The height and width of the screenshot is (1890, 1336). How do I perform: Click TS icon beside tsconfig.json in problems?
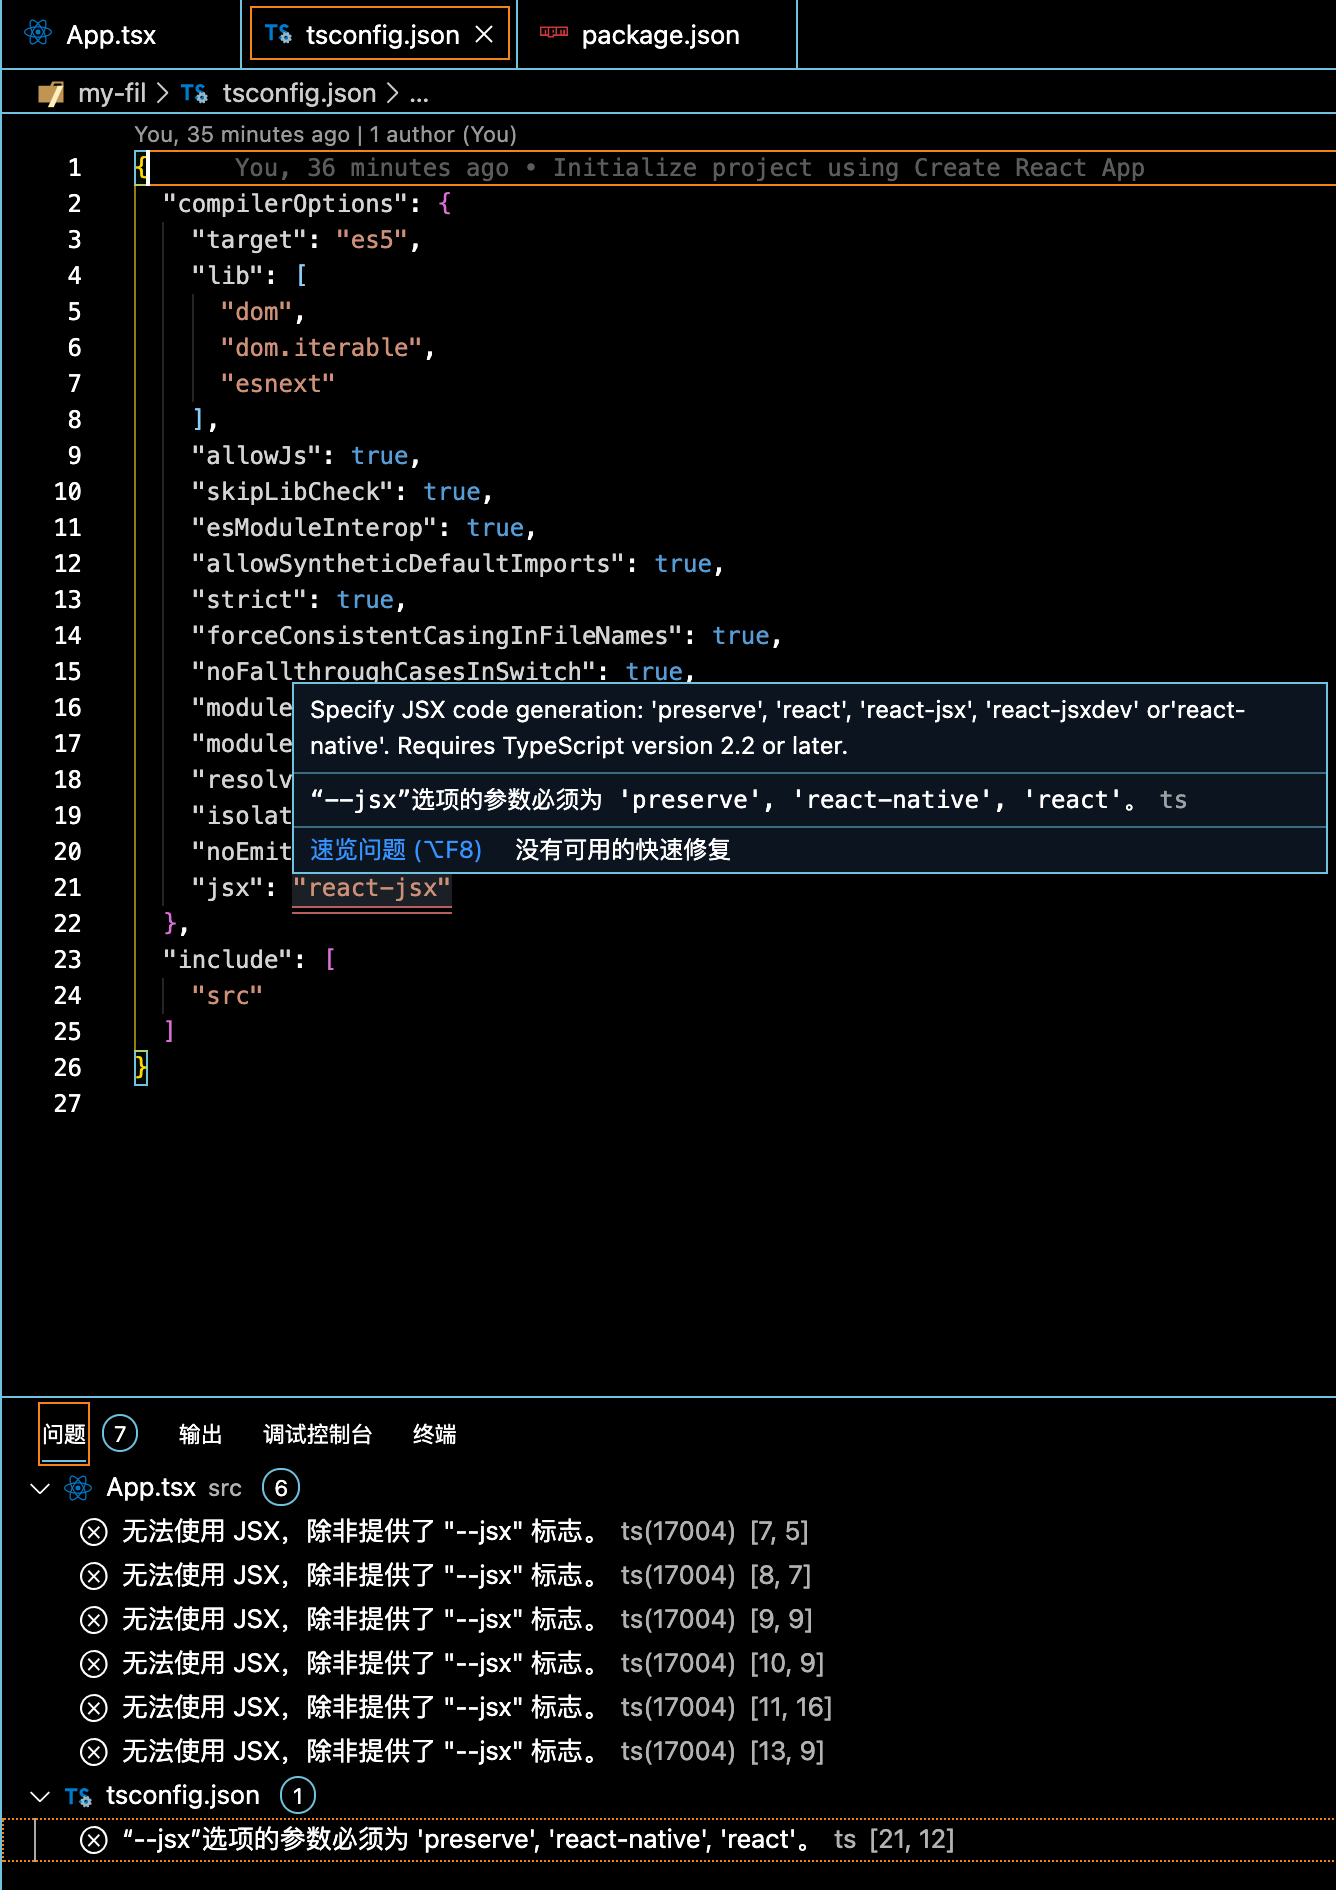coord(78,1796)
